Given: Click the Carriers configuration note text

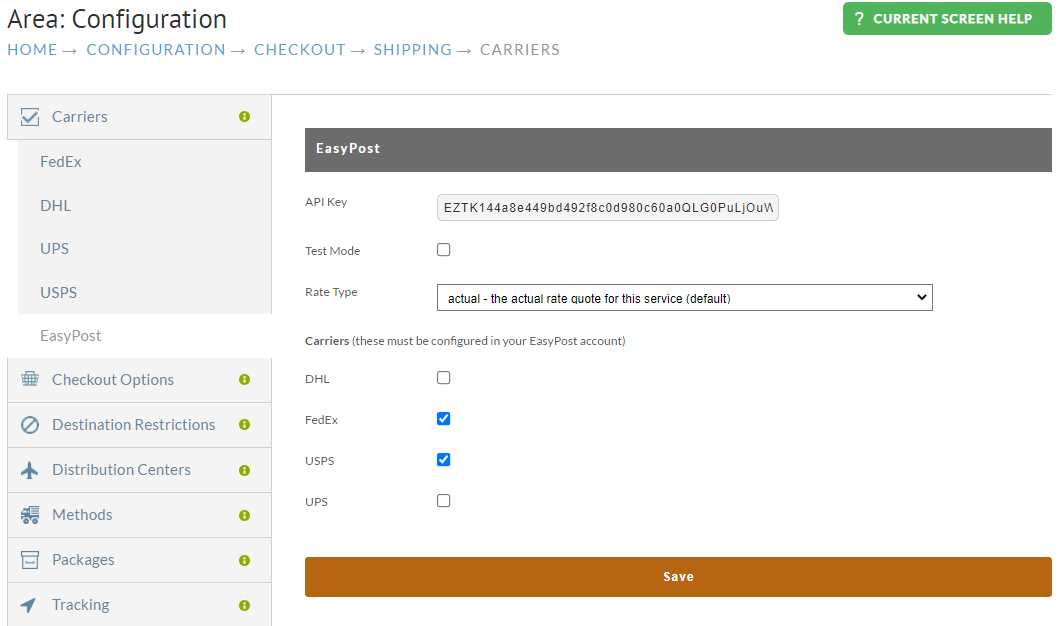Looking at the screenshot, I should point(465,341).
